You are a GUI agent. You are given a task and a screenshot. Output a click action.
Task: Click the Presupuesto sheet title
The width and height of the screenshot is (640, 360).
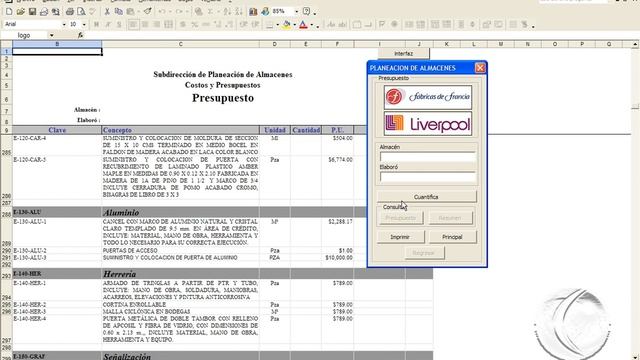coord(223,98)
